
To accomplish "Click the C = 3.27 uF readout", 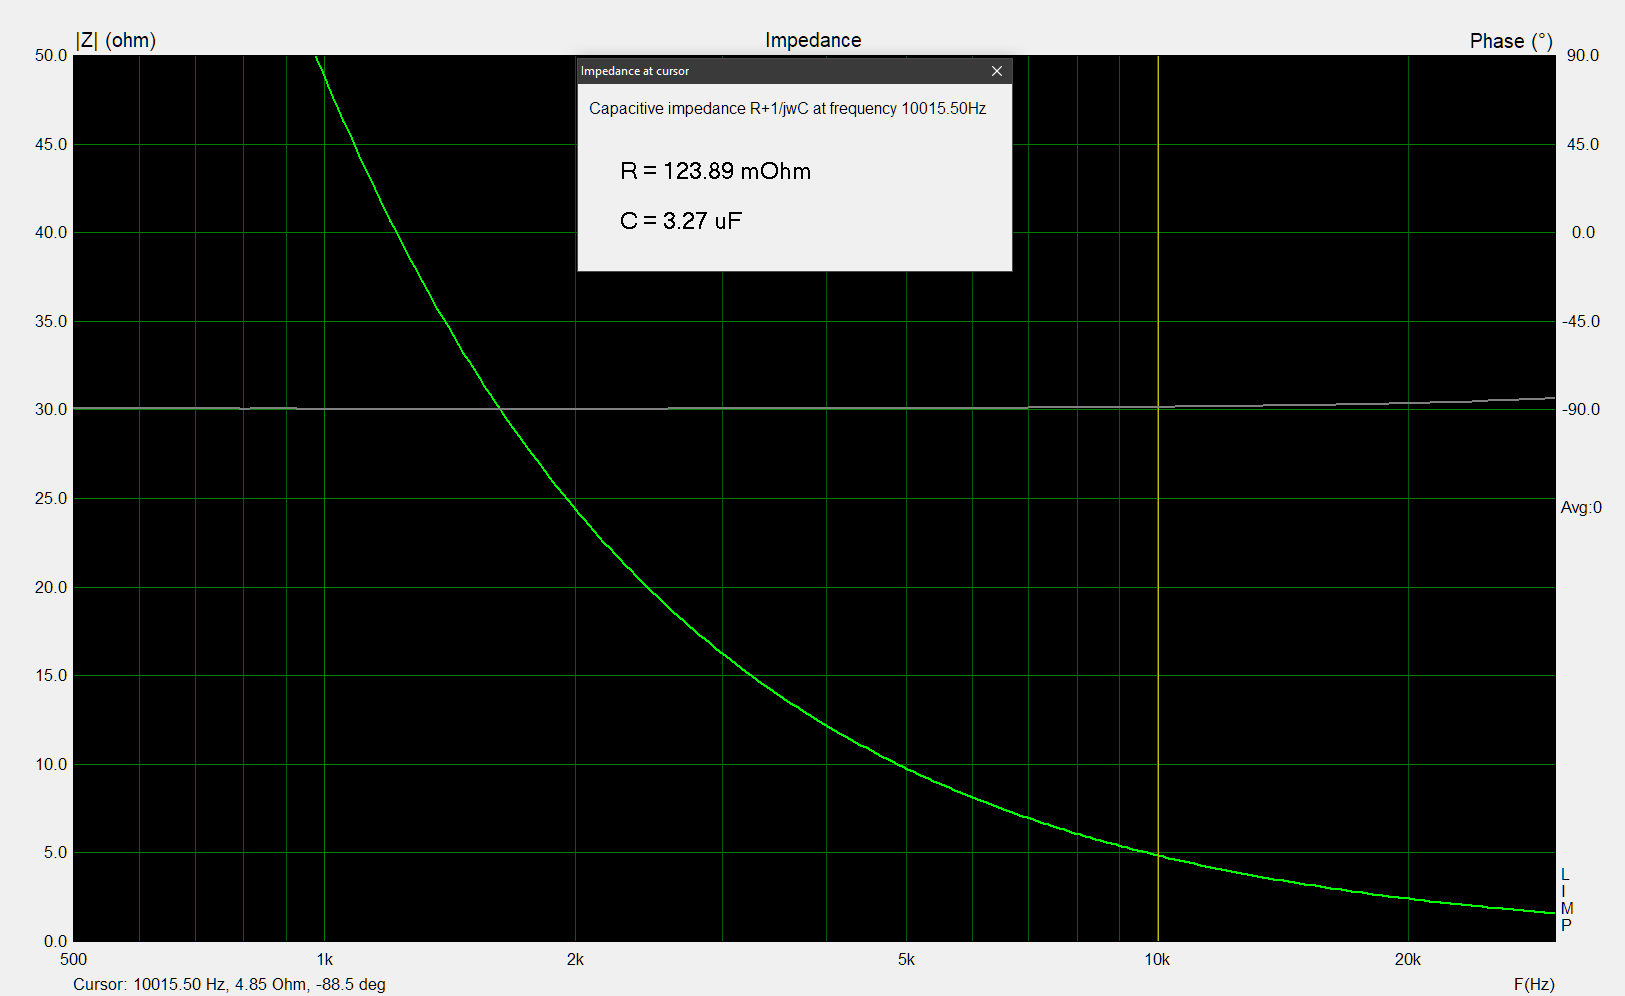I will pyautogui.click(x=681, y=221).
